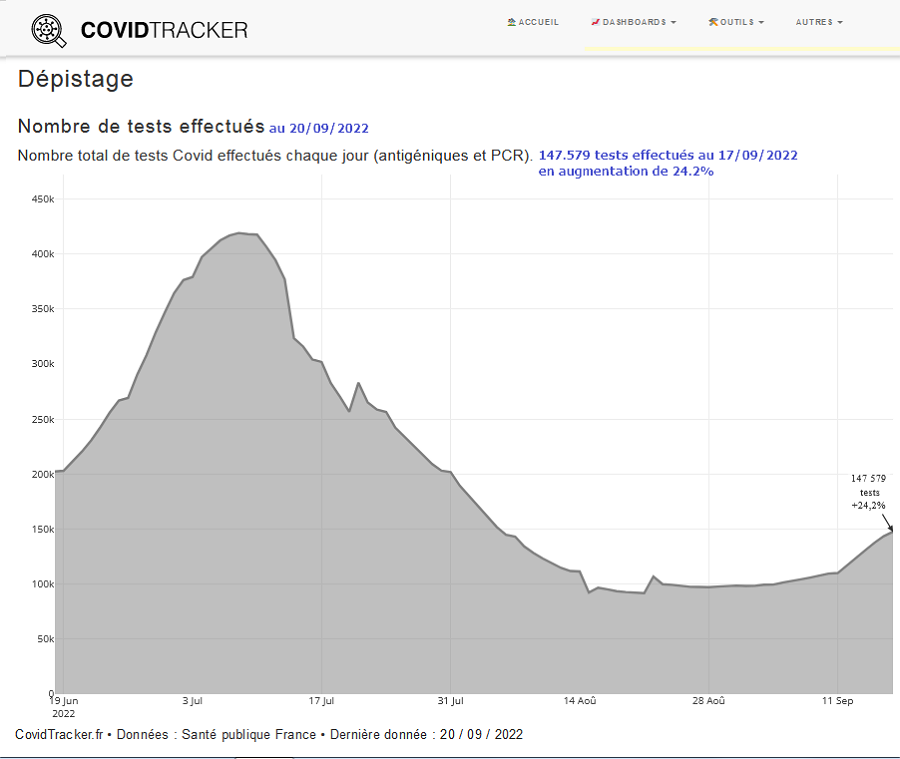Click the 'Dépistage' section heading
Image resolution: width=900 pixels, height=759 pixels.
[75, 79]
